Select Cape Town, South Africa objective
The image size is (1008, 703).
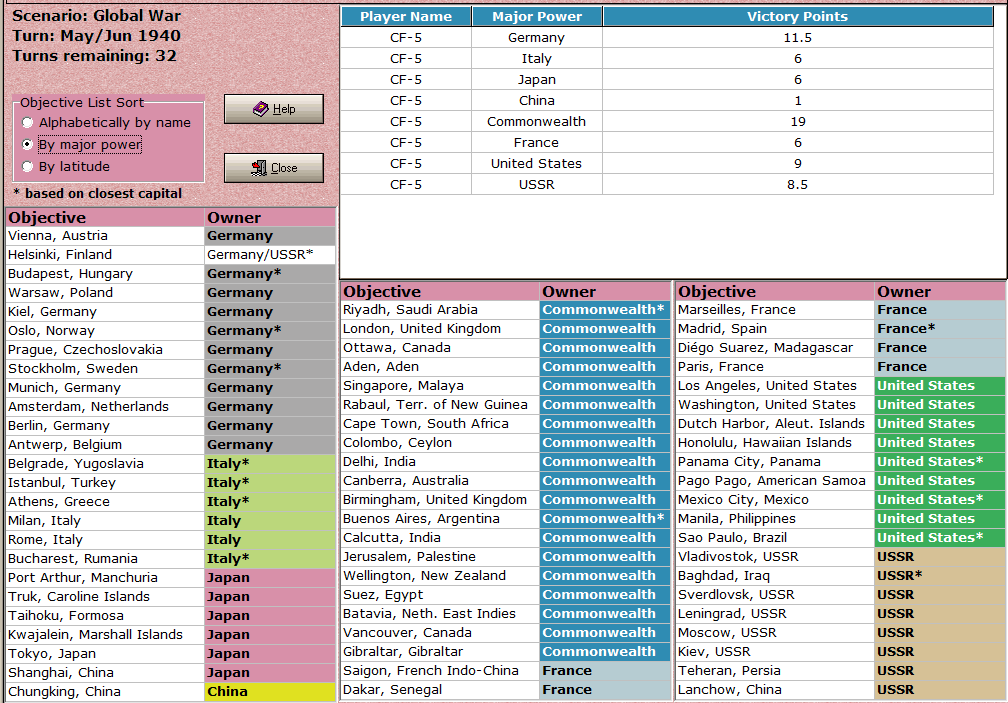[x=440, y=424]
